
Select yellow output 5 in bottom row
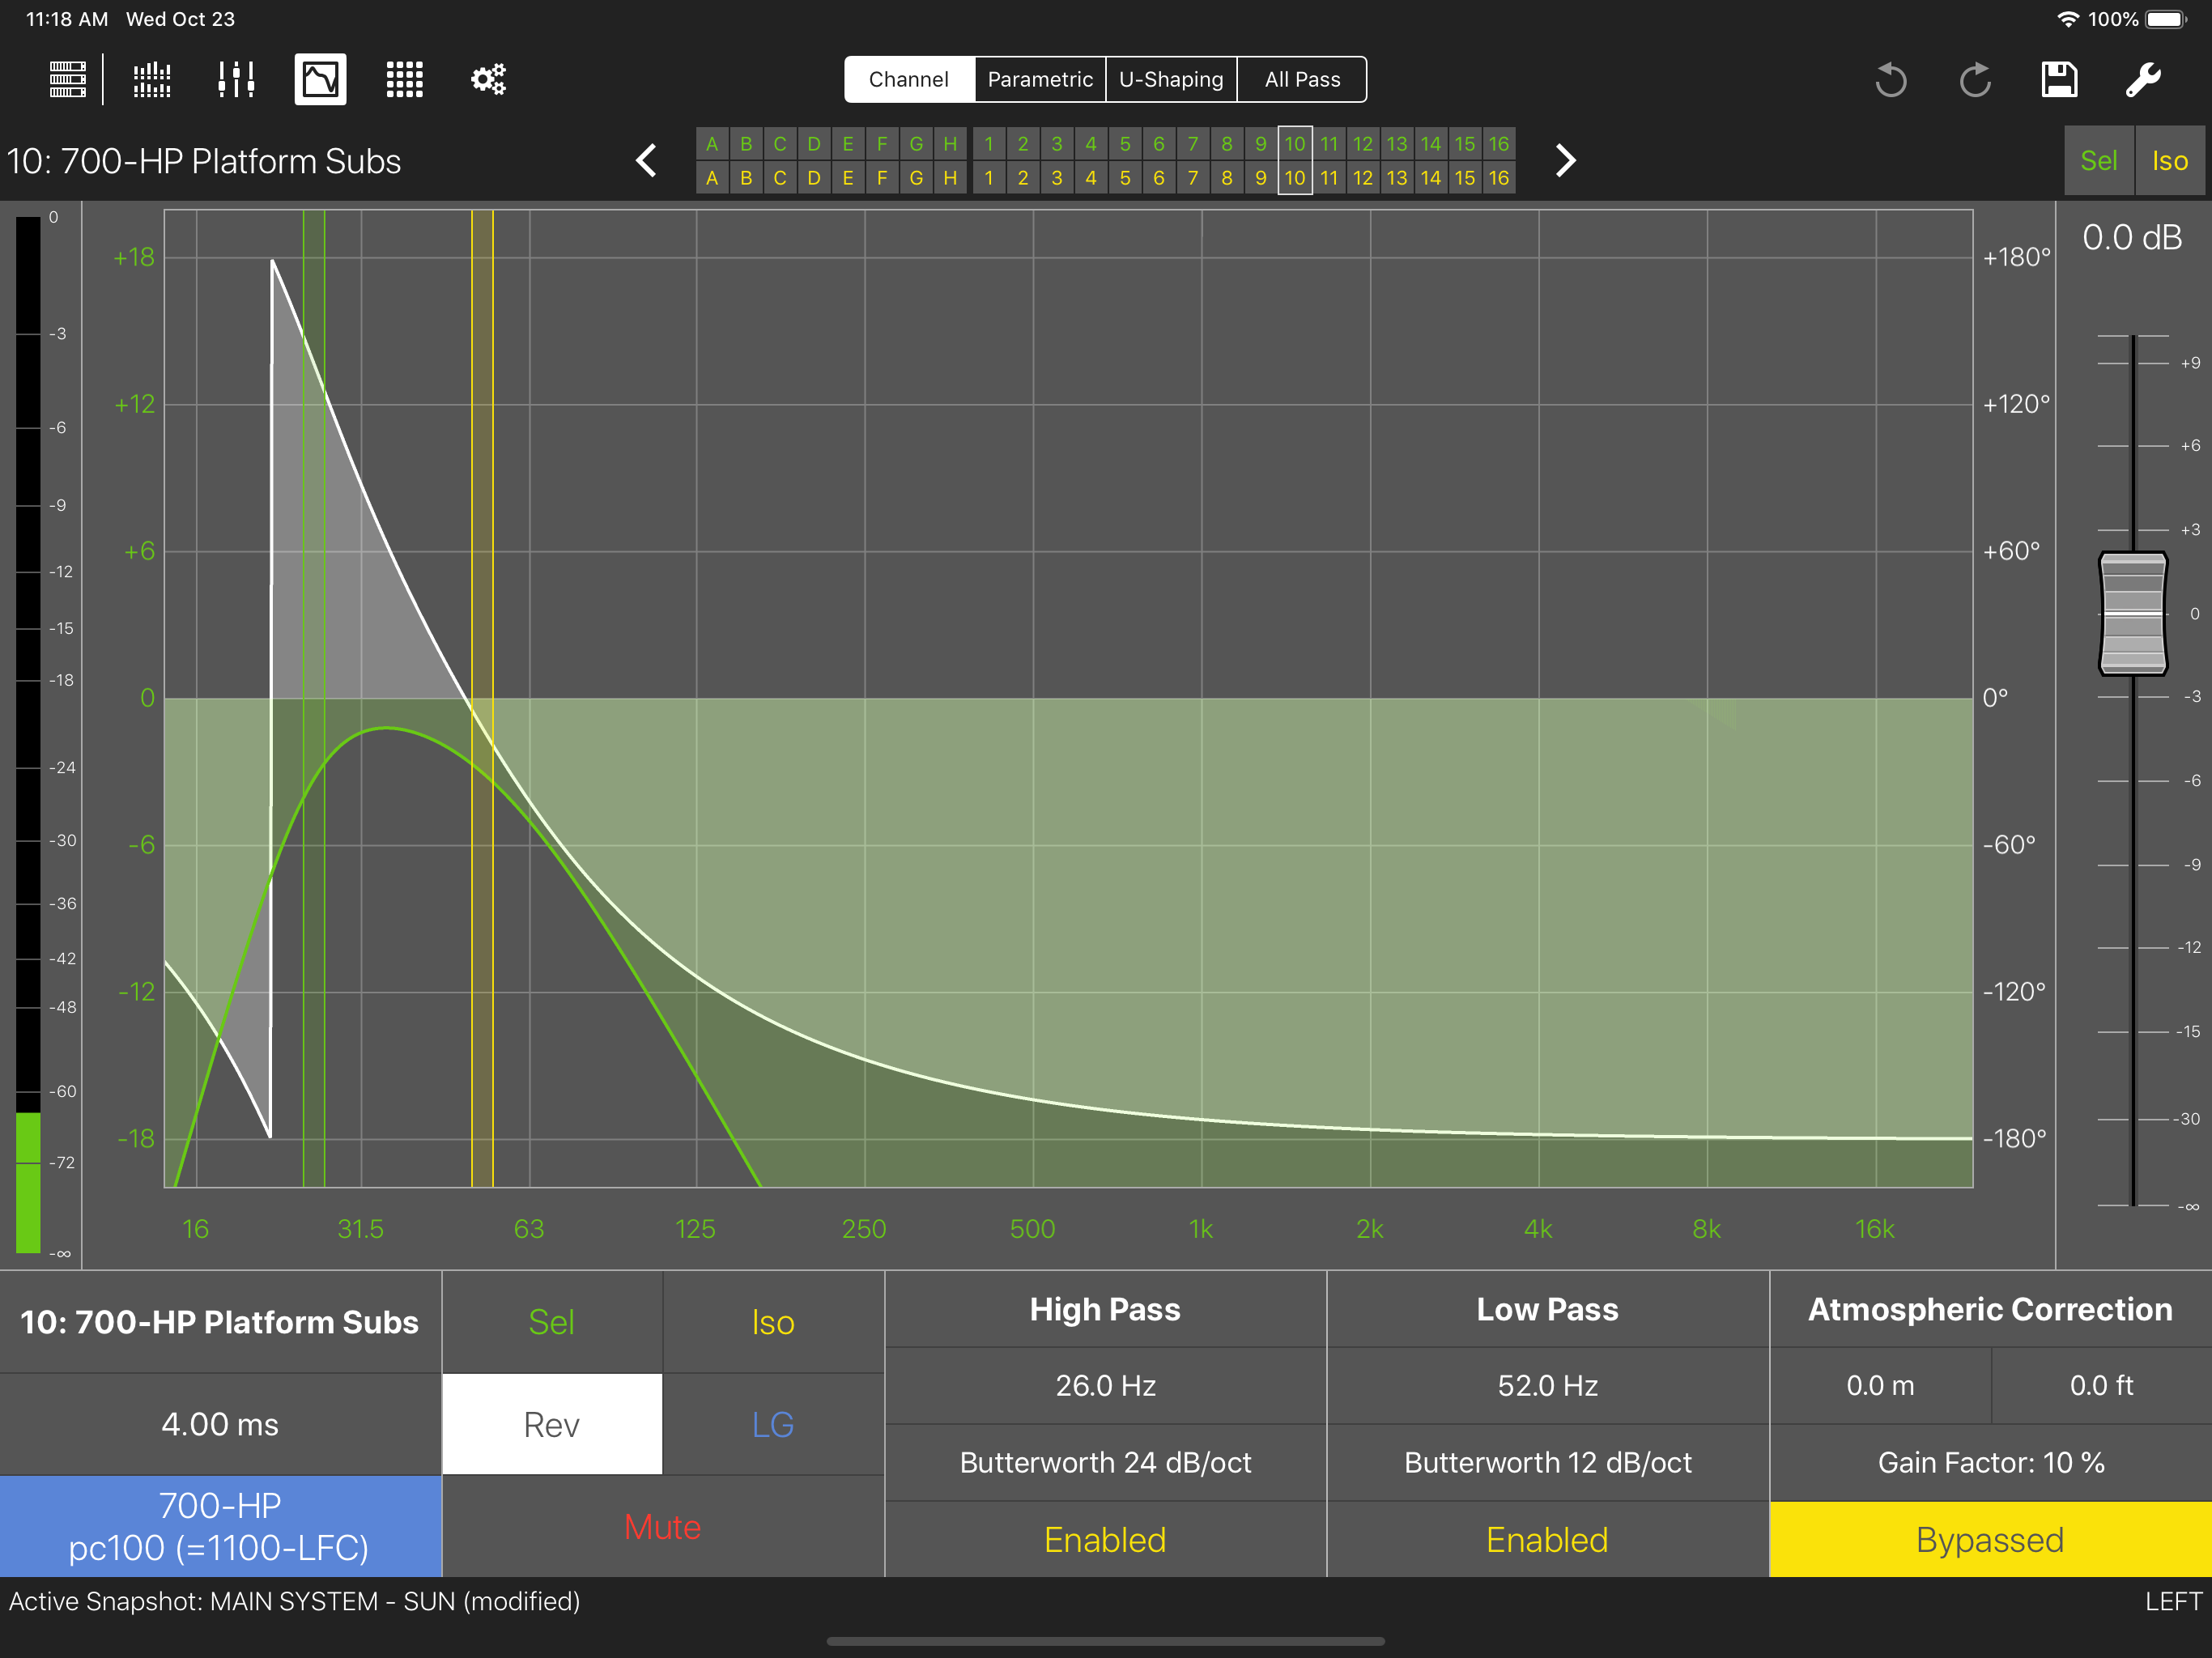tap(1125, 178)
